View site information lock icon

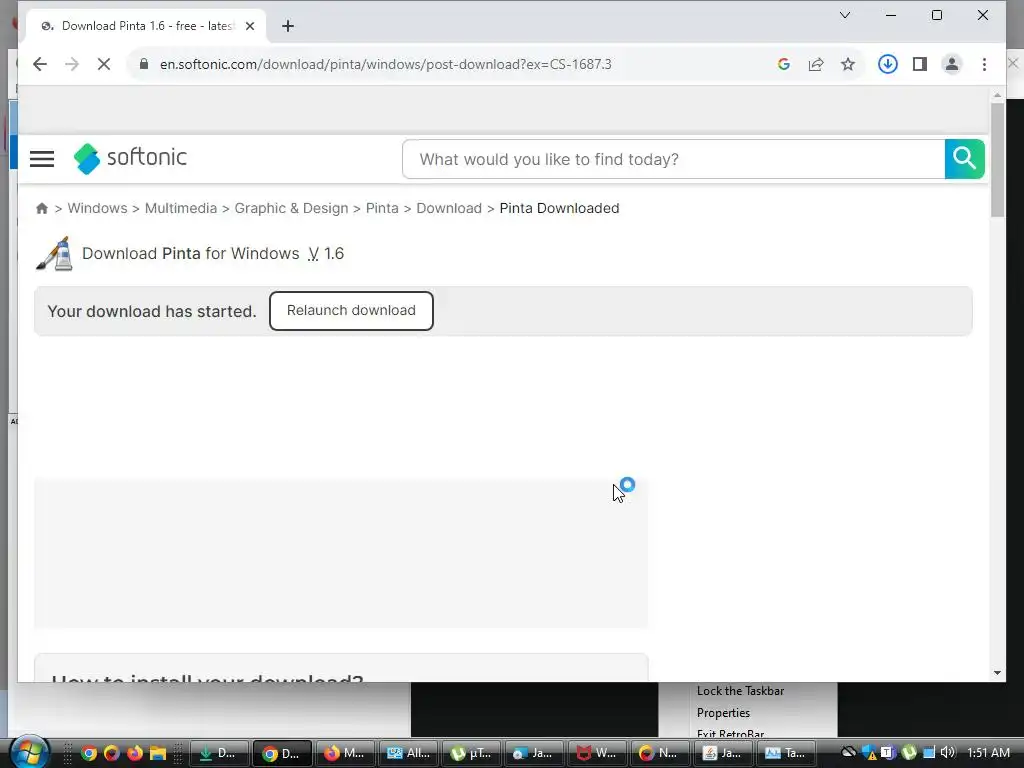(x=144, y=64)
